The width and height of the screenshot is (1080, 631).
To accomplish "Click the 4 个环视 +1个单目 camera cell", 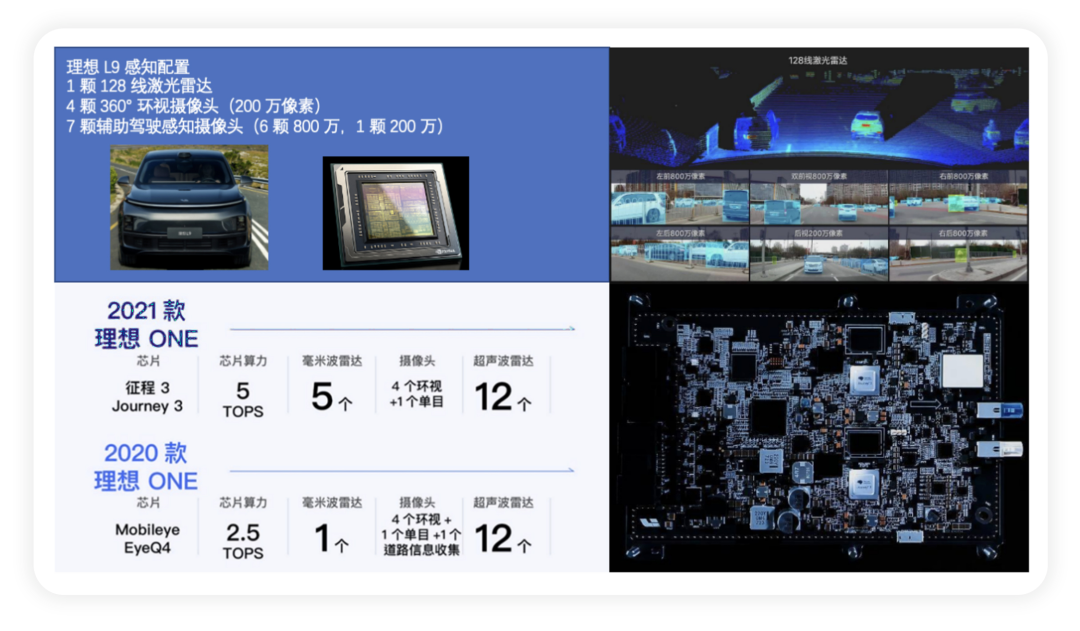I will (x=417, y=393).
